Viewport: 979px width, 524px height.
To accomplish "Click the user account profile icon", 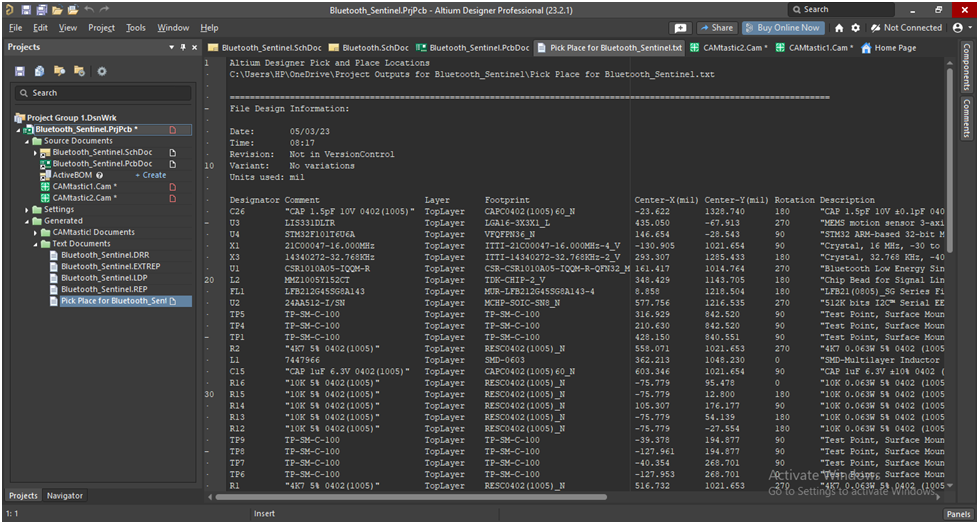I will click(x=958, y=28).
